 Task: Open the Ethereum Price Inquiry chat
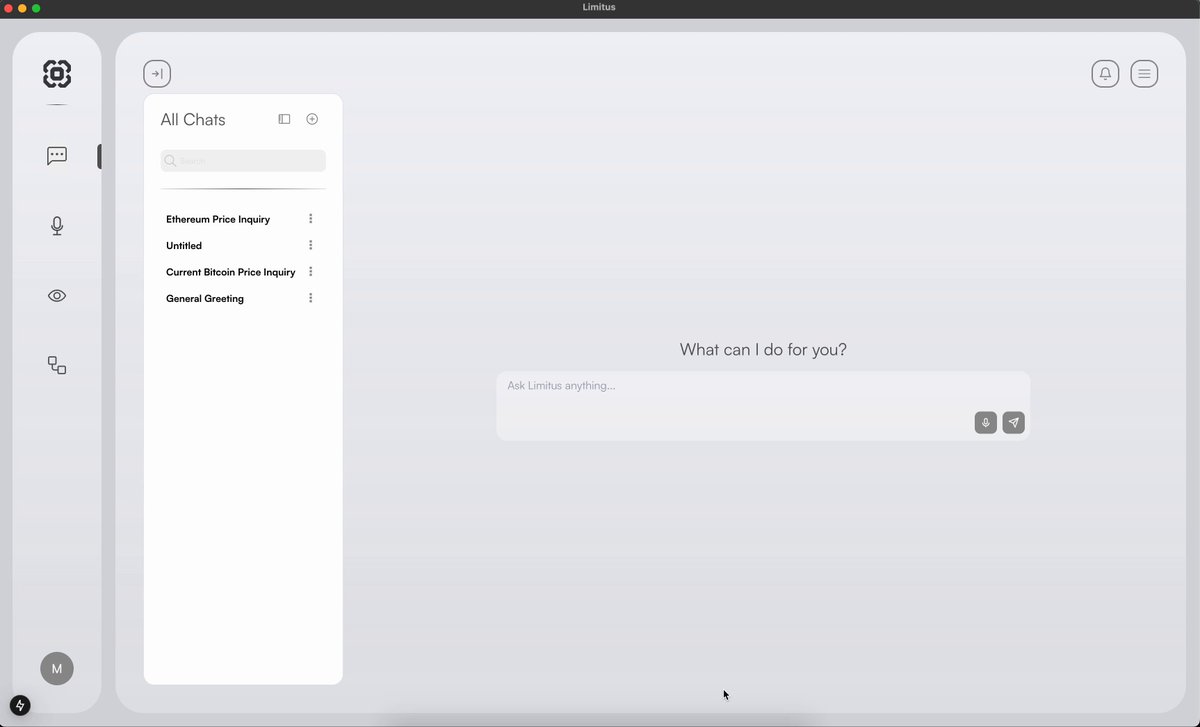click(x=218, y=219)
